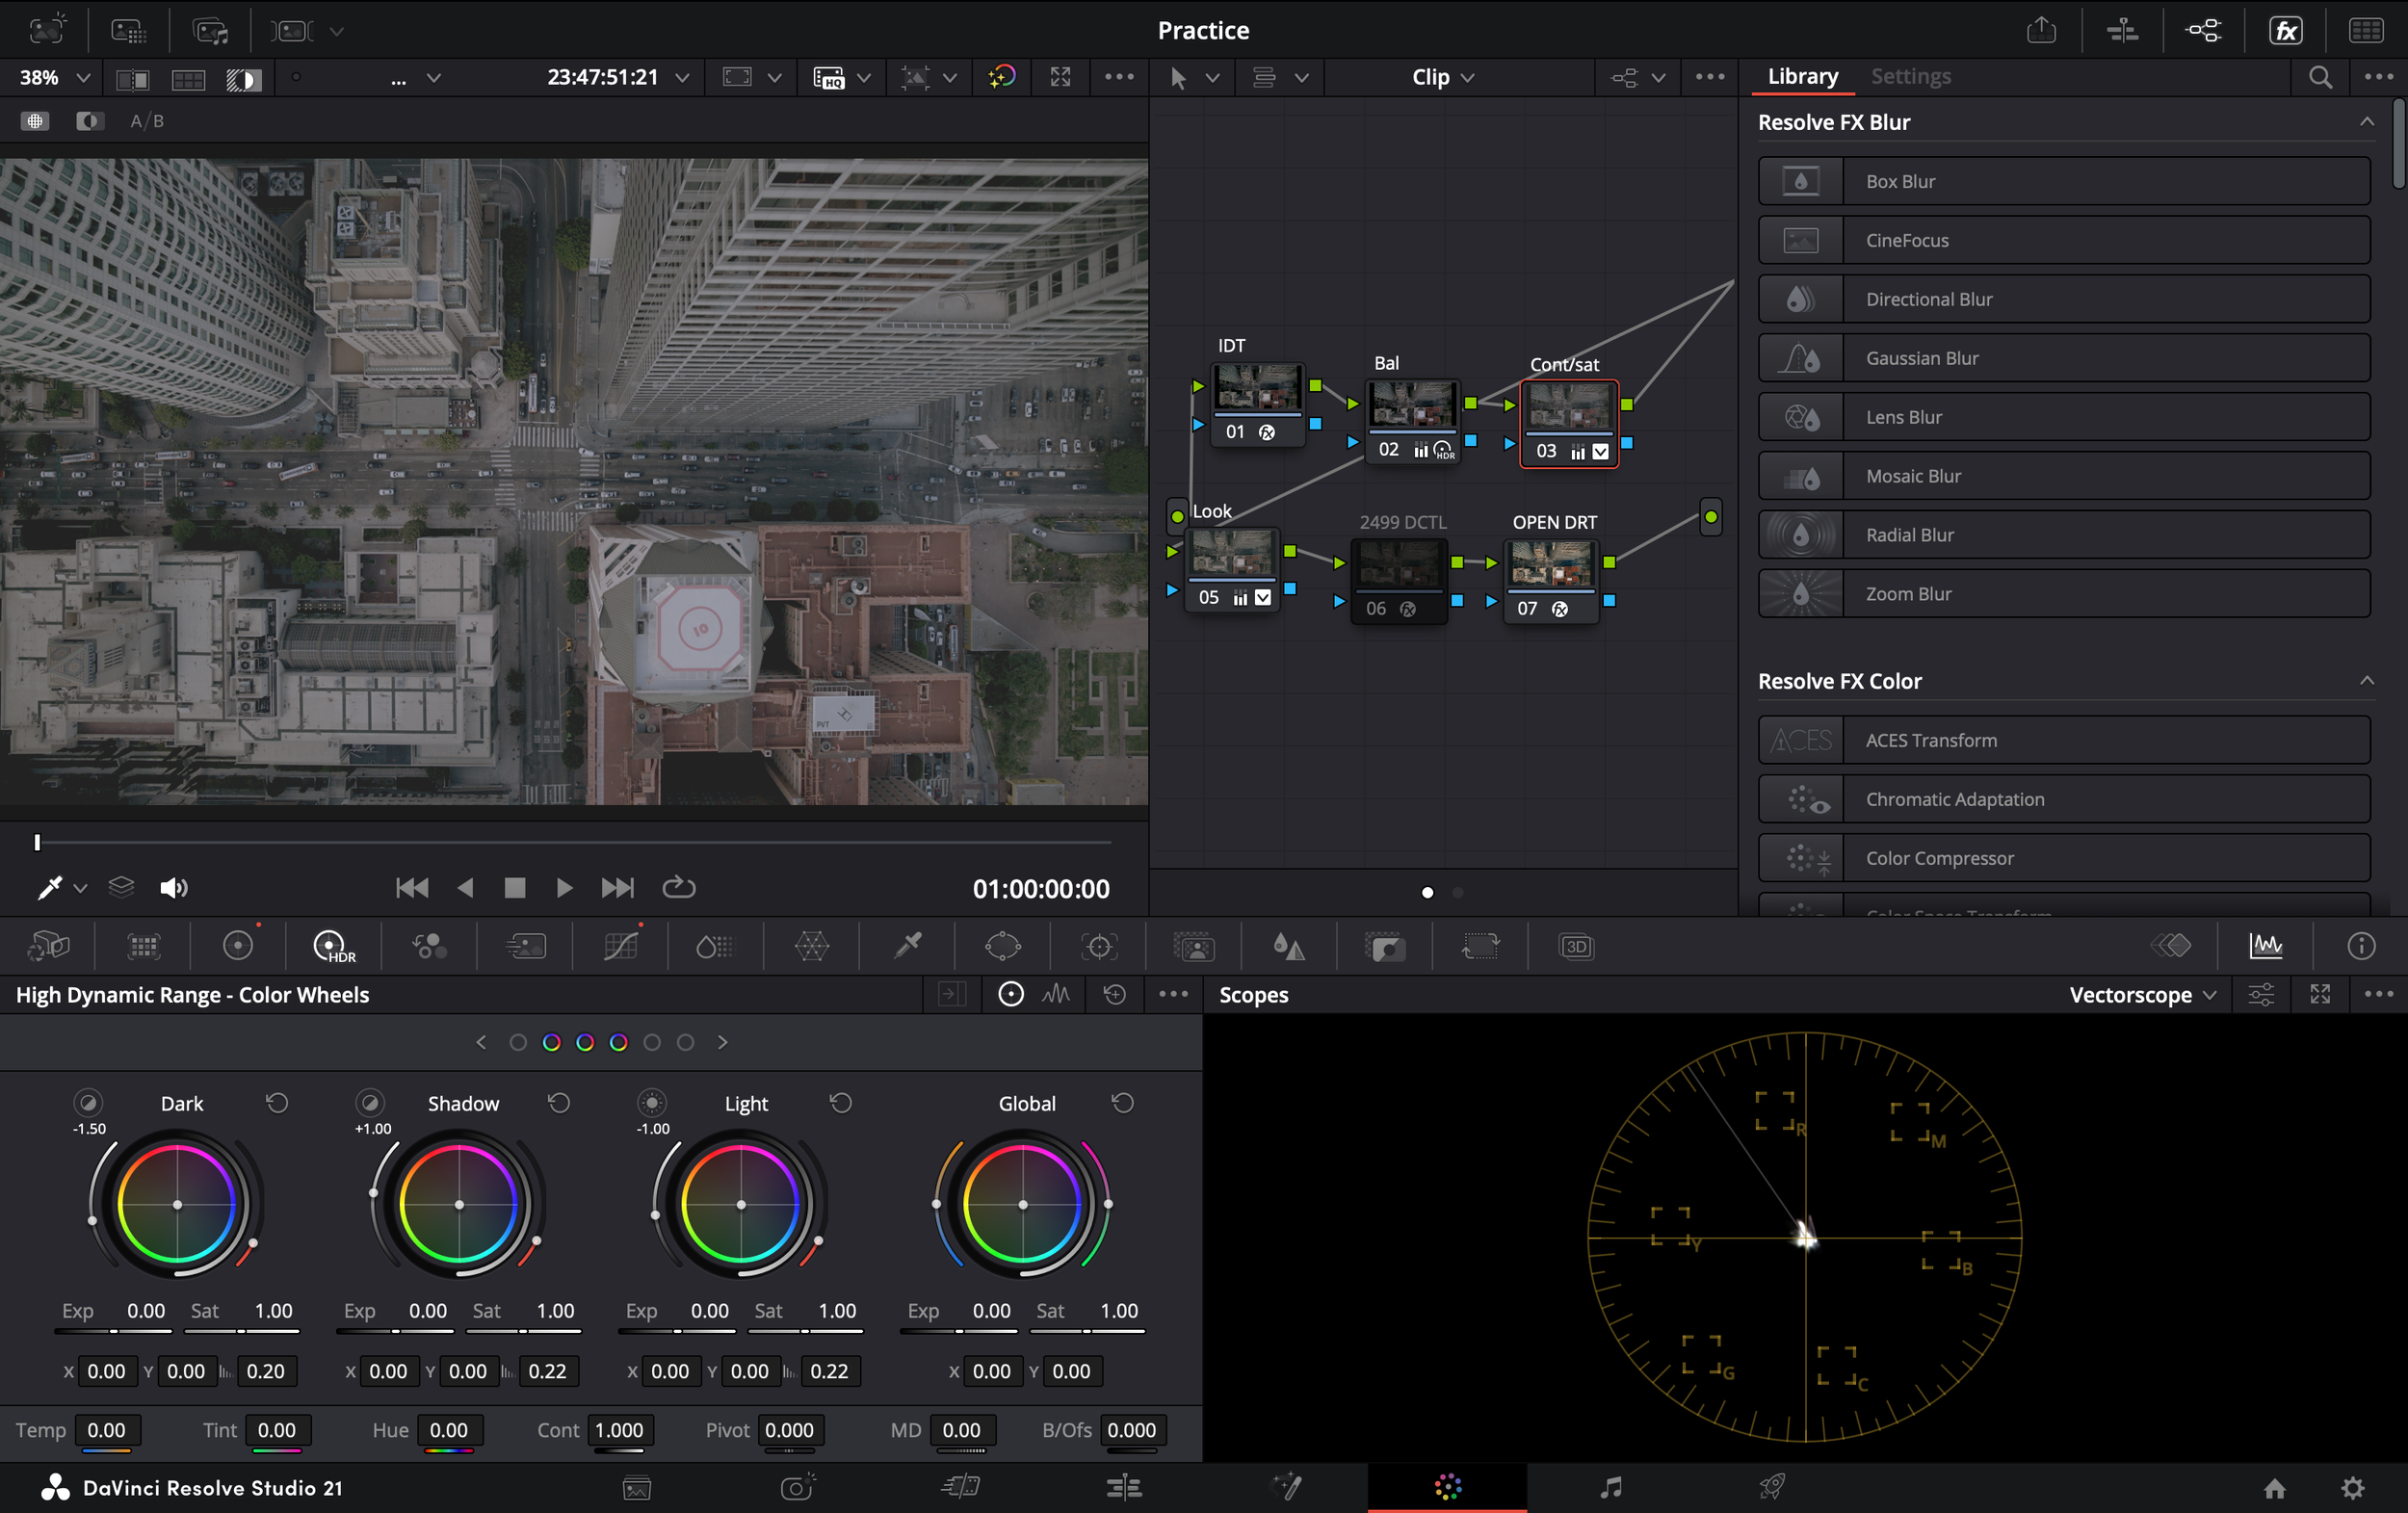Open the Edit page
This screenshot has height=1513, width=2408.
(x=1124, y=1487)
